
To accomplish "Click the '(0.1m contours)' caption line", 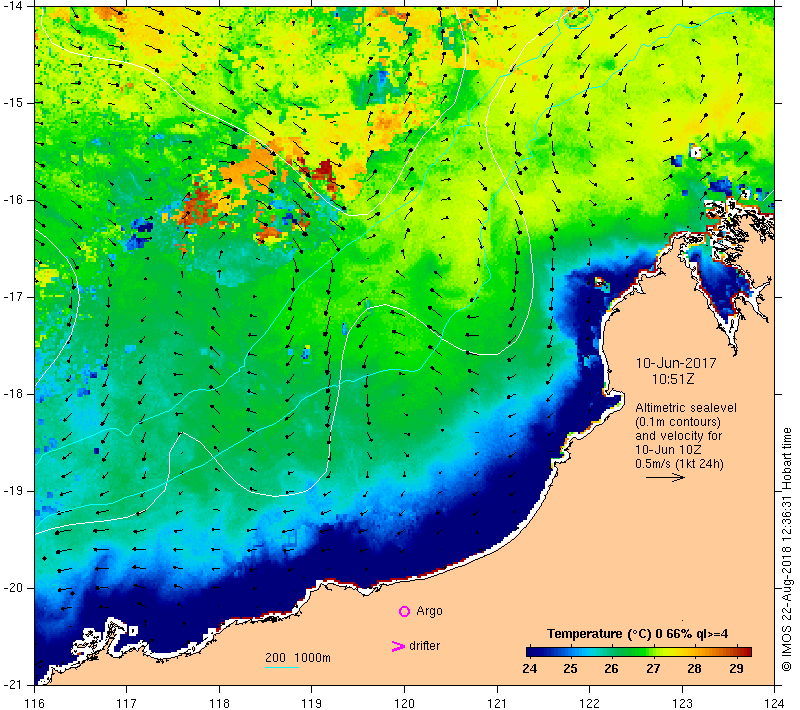I will pos(678,422).
